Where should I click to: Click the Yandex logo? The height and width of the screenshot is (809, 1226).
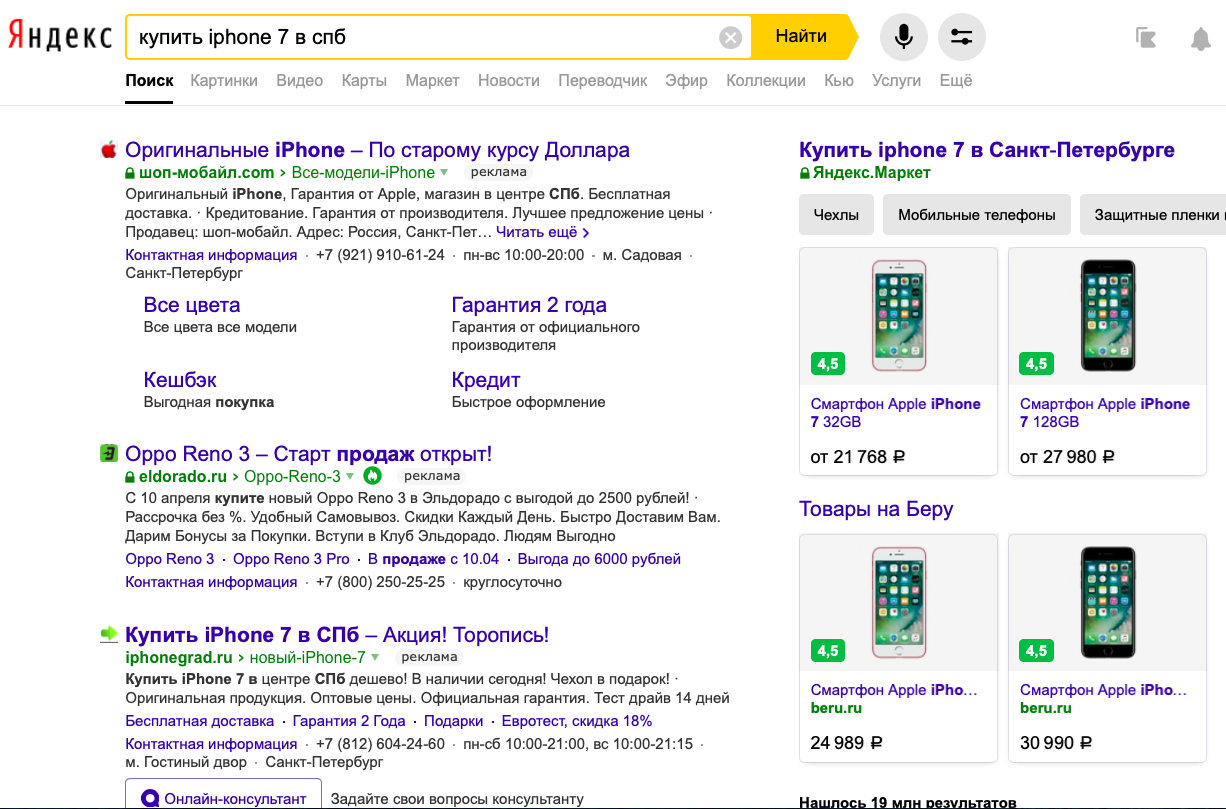click(60, 37)
